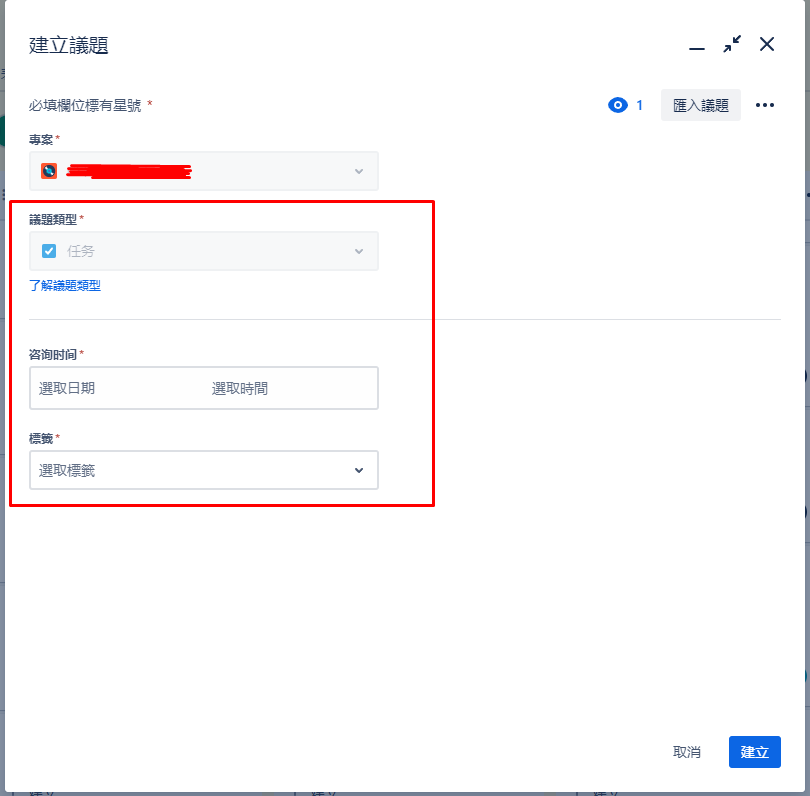Click the project avatar icon
This screenshot has width=810, height=796.
[x=49, y=171]
